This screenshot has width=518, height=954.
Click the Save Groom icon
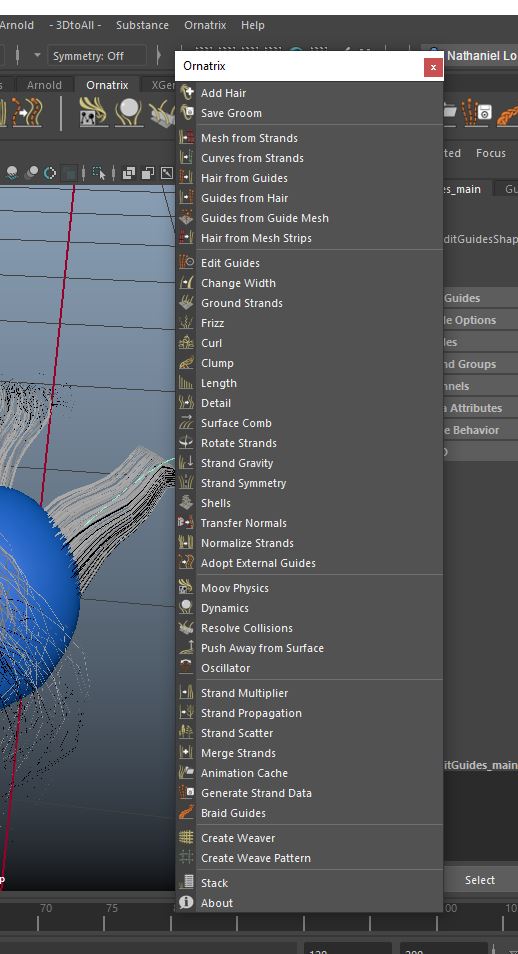click(x=186, y=113)
